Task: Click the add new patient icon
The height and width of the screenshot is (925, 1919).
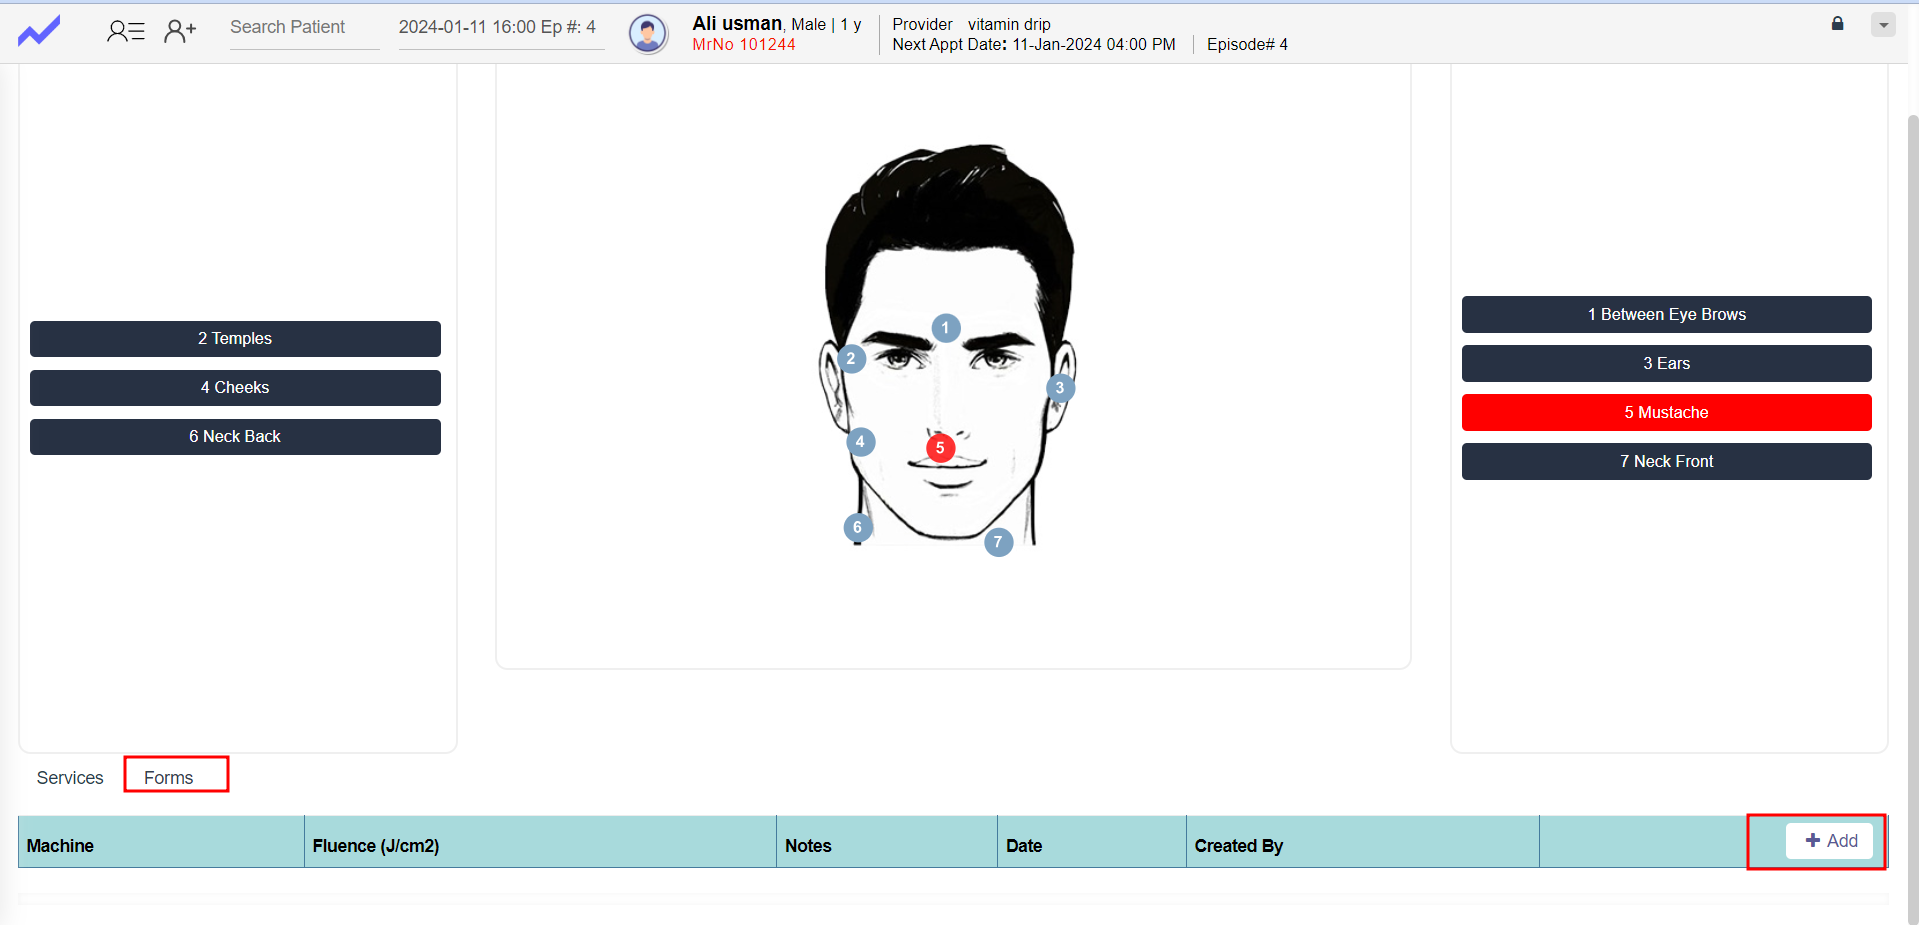Action: coord(180,31)
